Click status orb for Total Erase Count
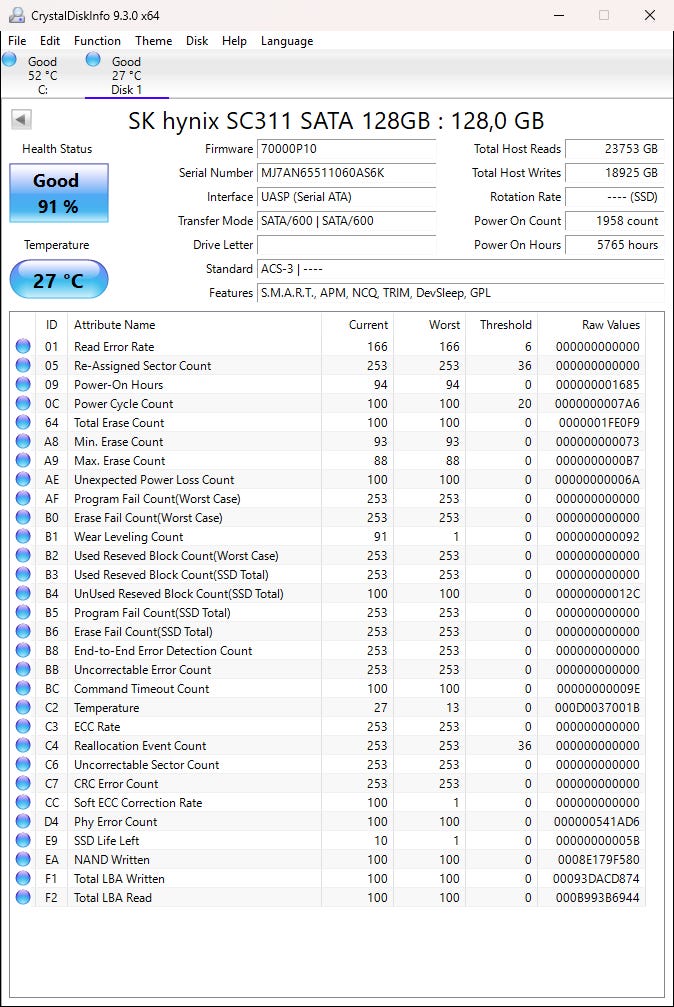 click(23, 423)
